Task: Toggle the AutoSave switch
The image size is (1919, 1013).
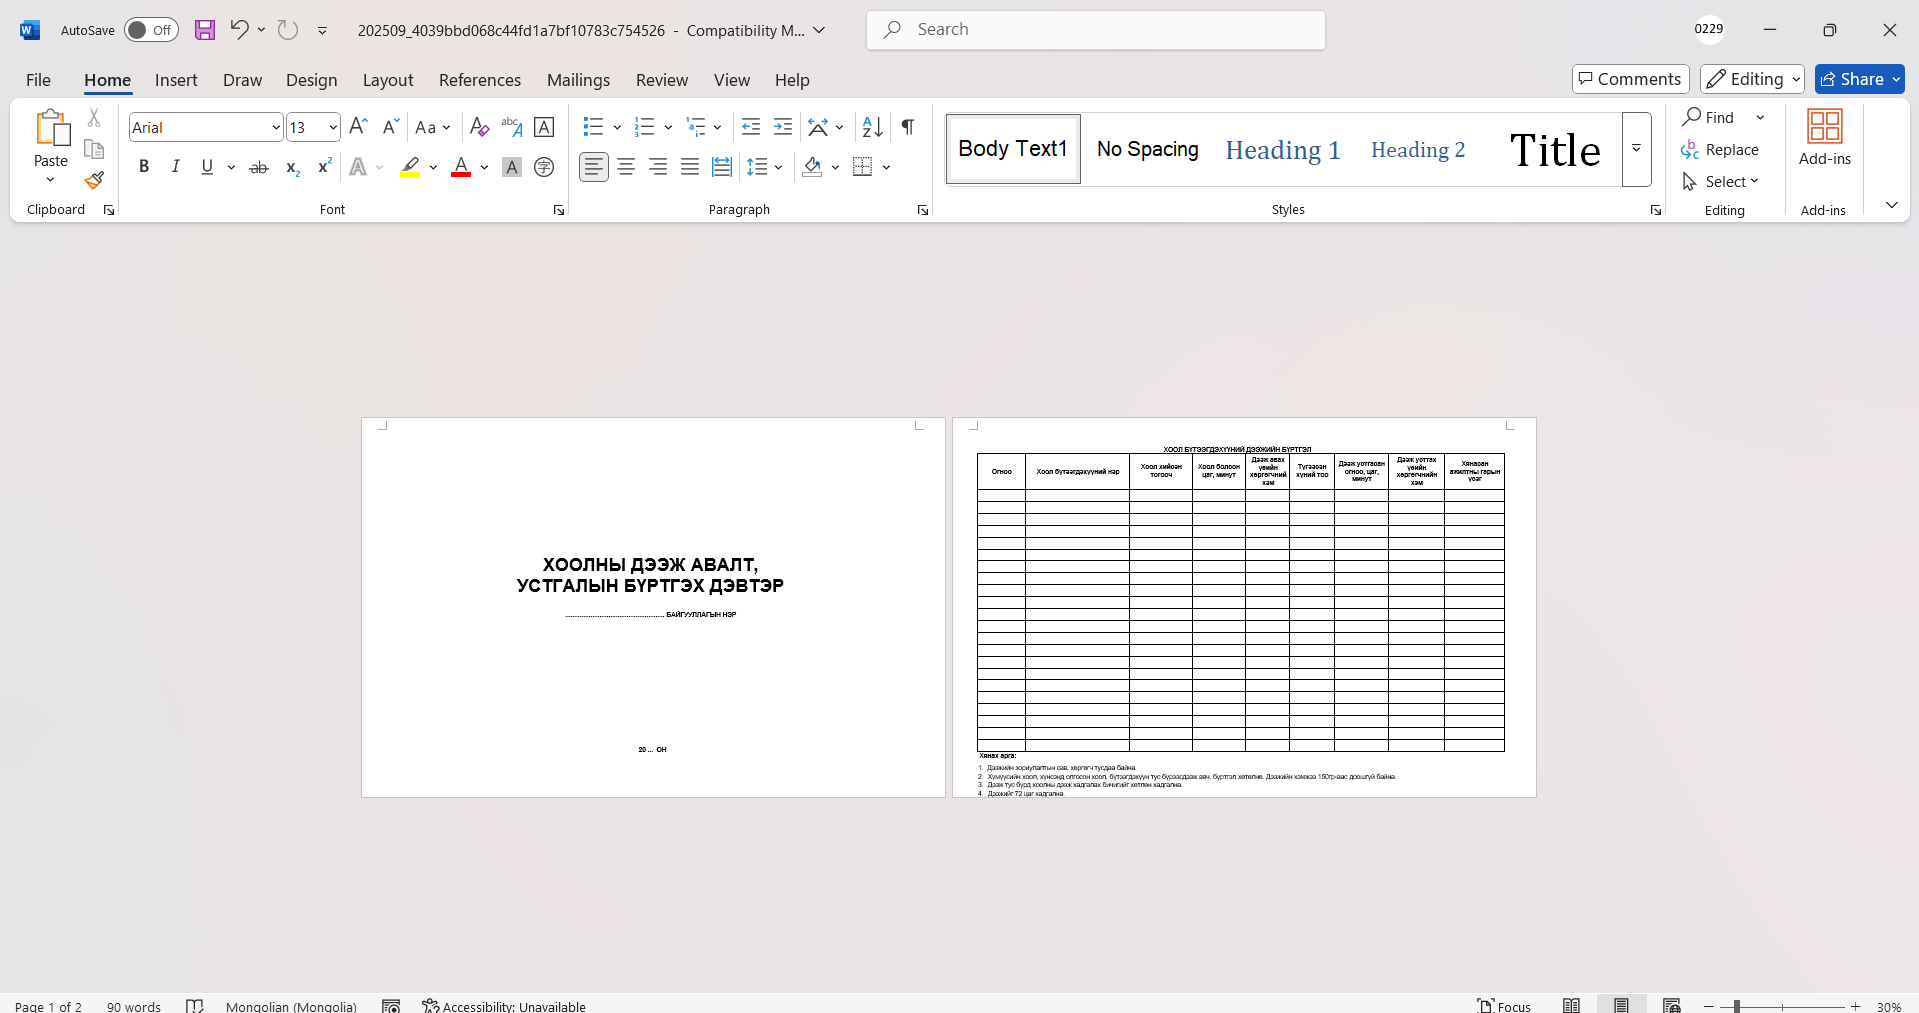Action: [x=151, y=30]
